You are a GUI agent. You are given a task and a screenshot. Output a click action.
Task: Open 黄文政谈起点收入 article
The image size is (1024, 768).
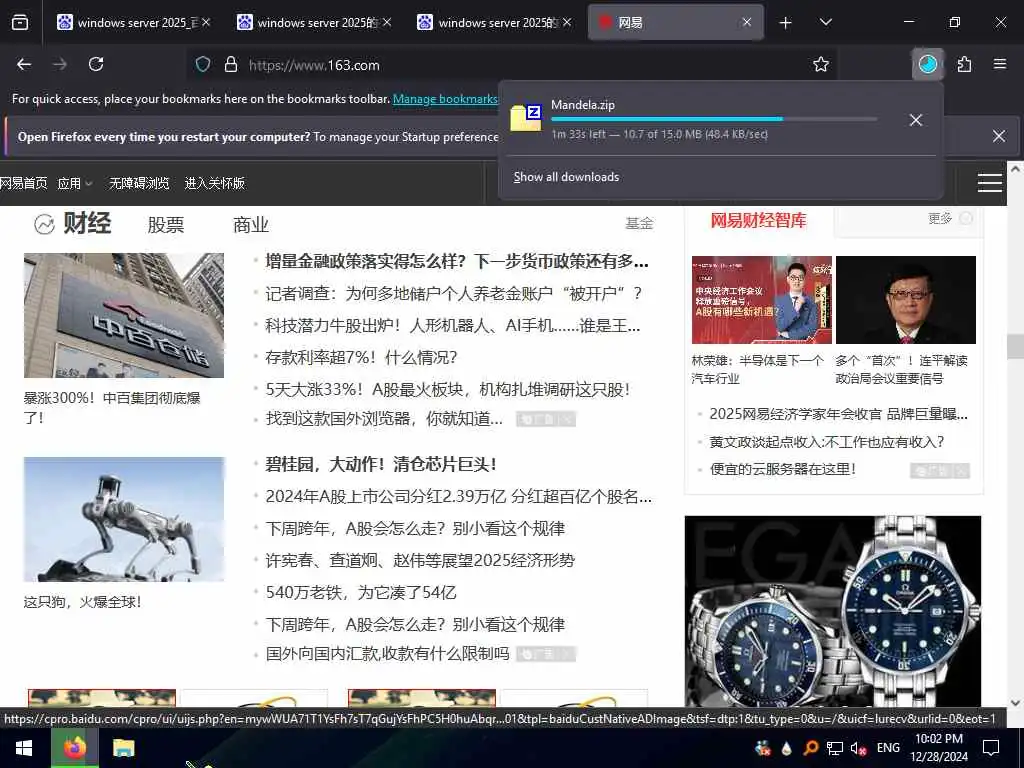point(827,442)
